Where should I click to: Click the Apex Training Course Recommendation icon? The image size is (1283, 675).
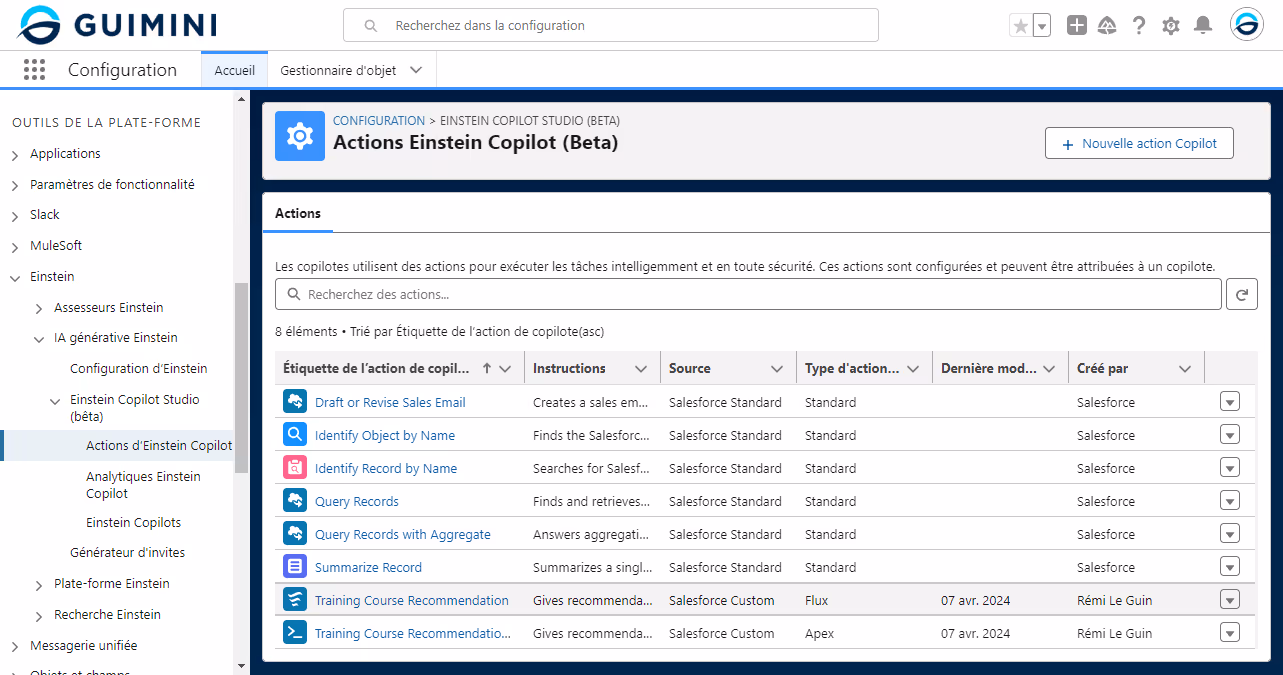(x=294, y=633)
